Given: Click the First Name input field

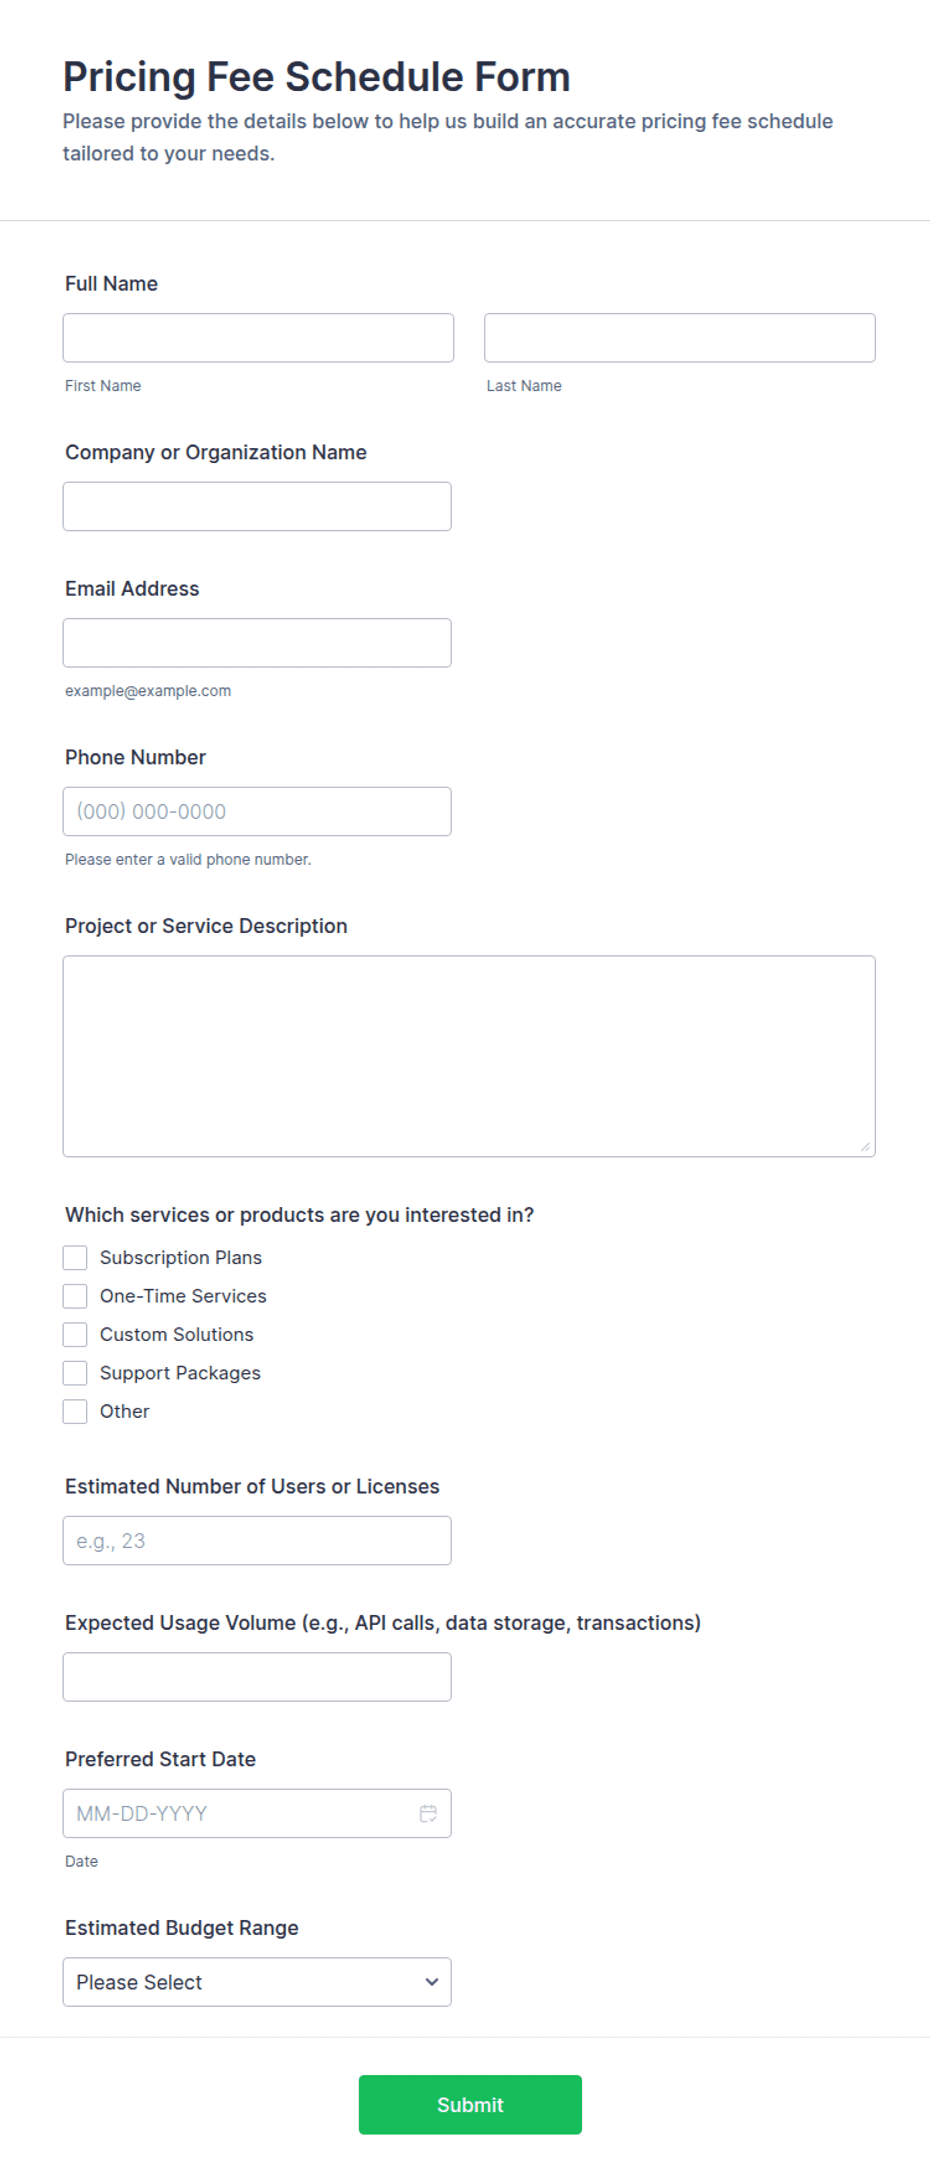Looking at the screenshot, I should 258,338.
